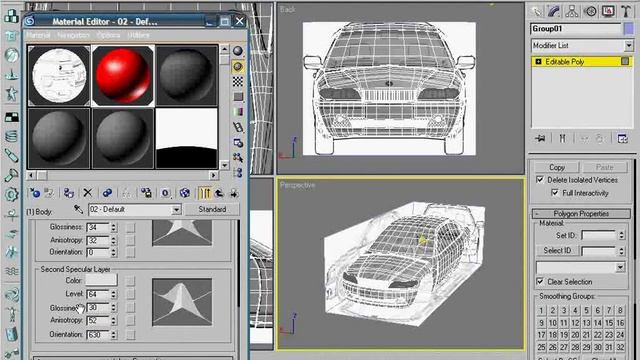
Task: Adjust the Select ID spinner arrows
Action: (x=621, y=251)
